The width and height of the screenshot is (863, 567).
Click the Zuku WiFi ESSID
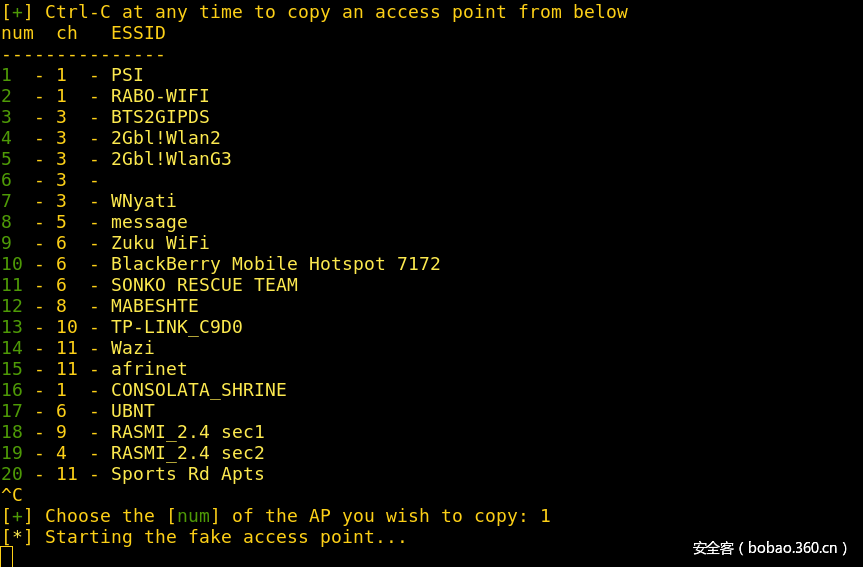click(160, 243)
